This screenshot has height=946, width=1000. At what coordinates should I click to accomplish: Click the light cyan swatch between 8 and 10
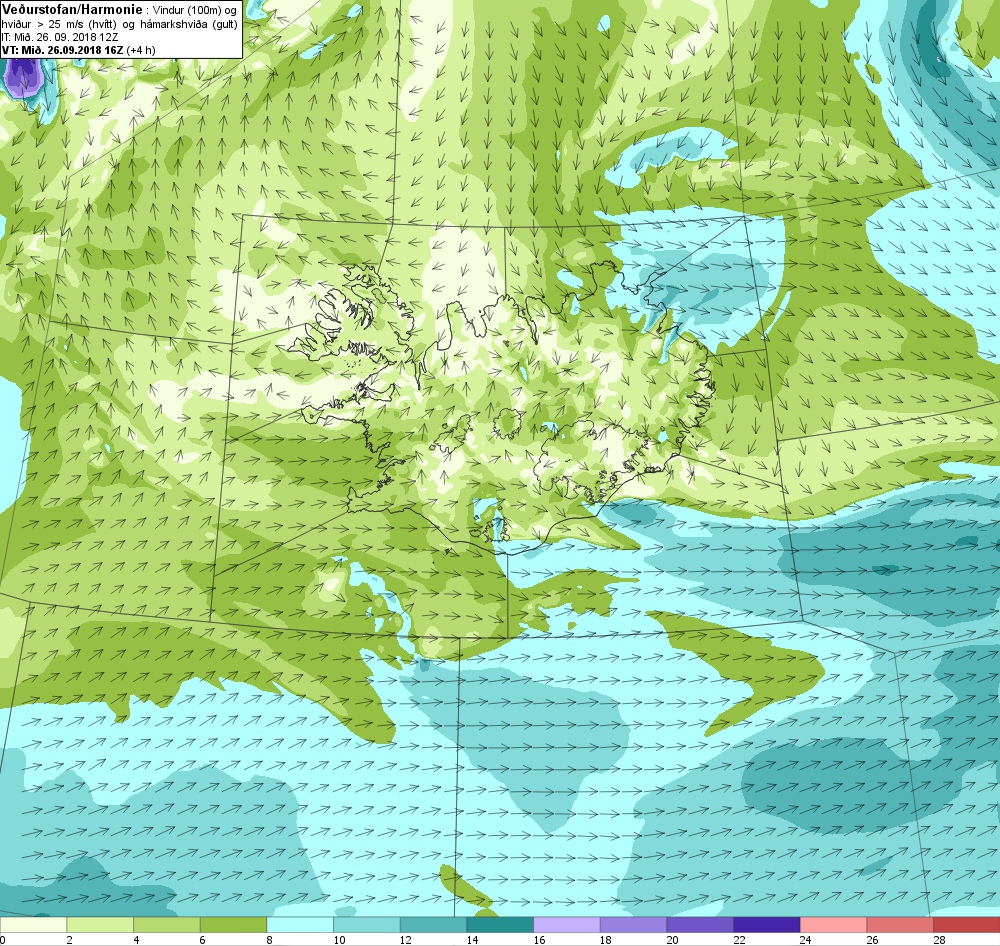(x=300, y=925)
